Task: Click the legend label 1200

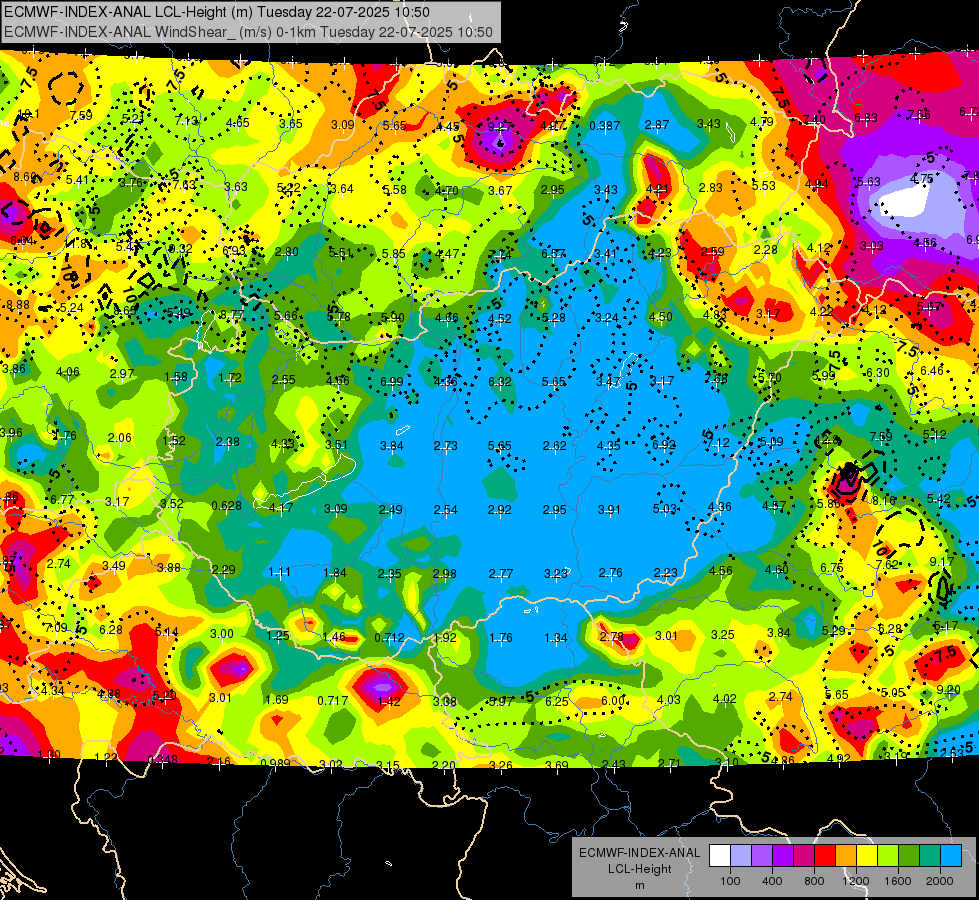Action: click(856, 881)
